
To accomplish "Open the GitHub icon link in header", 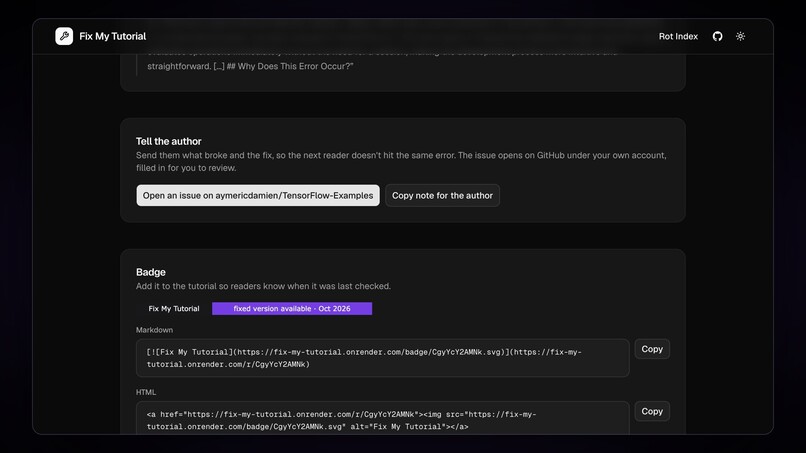I will coord(718,36).
